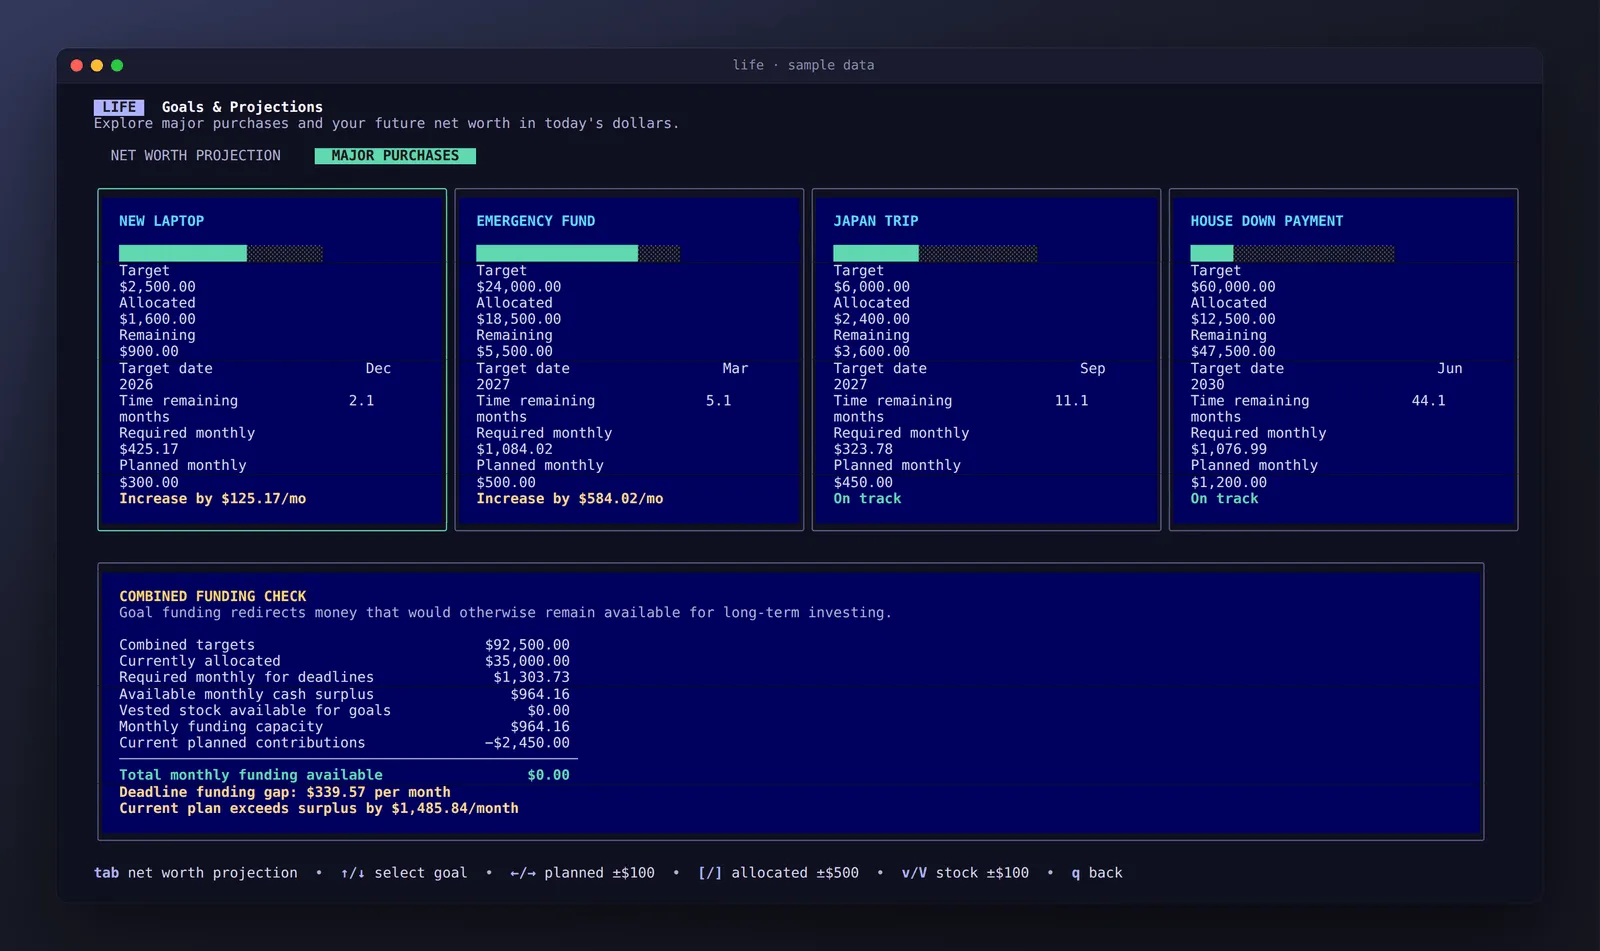Click the LIFE badge label

pyautogui.click(x=119, y=107)
